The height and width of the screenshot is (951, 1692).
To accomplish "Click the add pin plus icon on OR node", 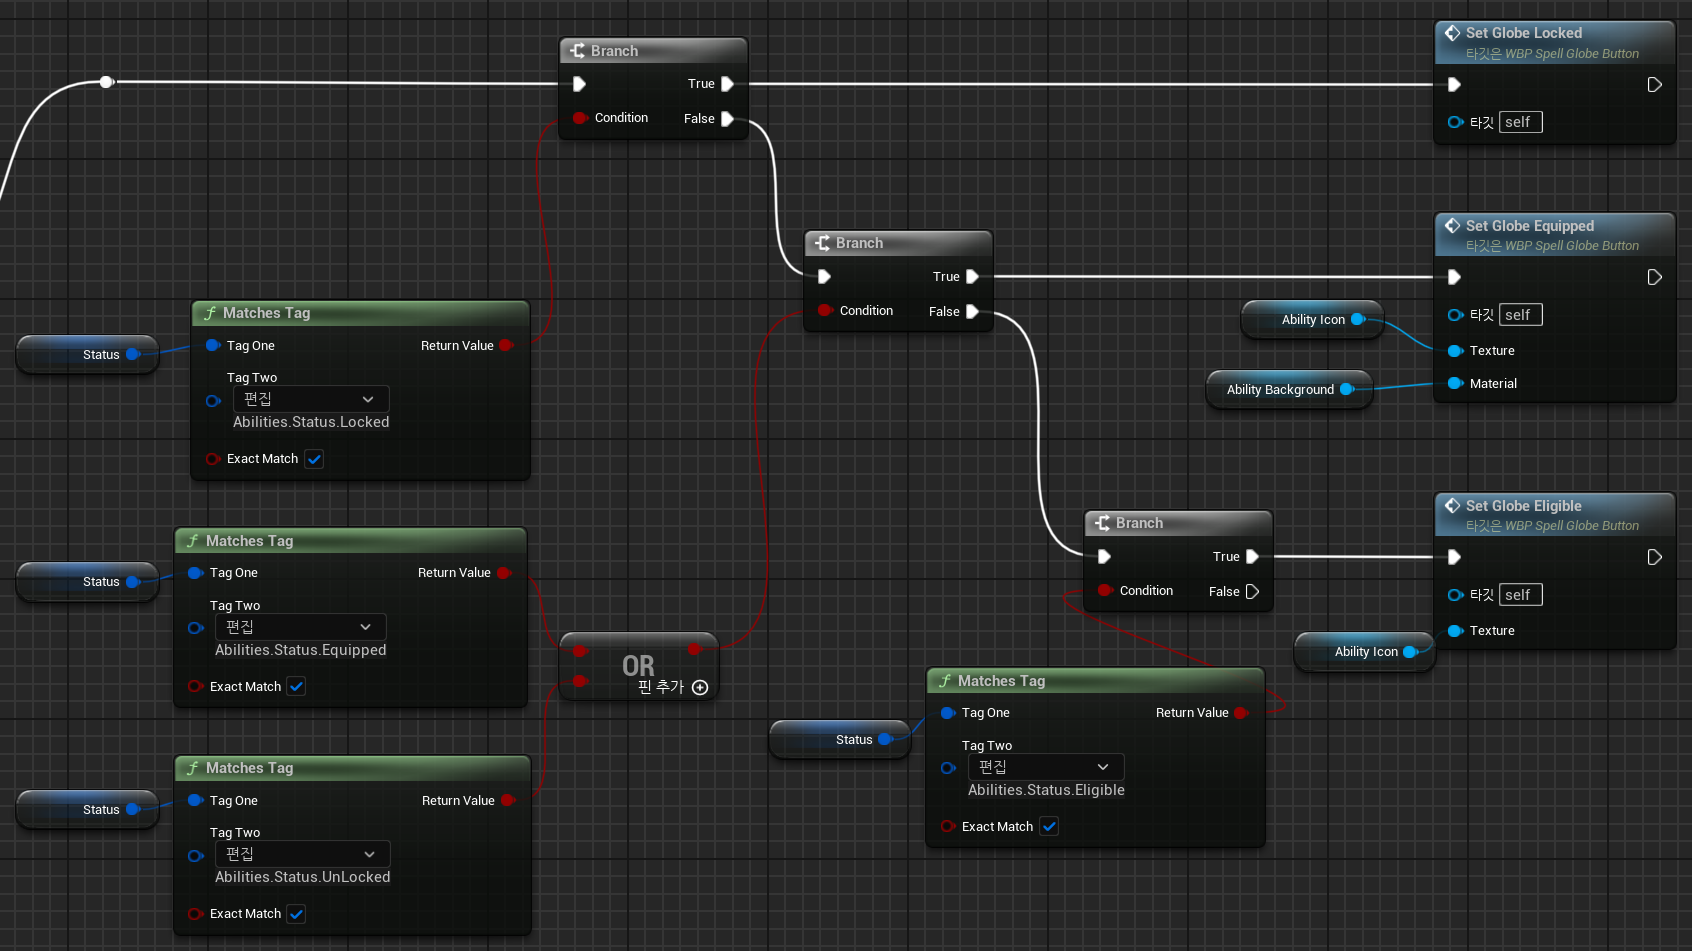I will (x=700, y=687).
